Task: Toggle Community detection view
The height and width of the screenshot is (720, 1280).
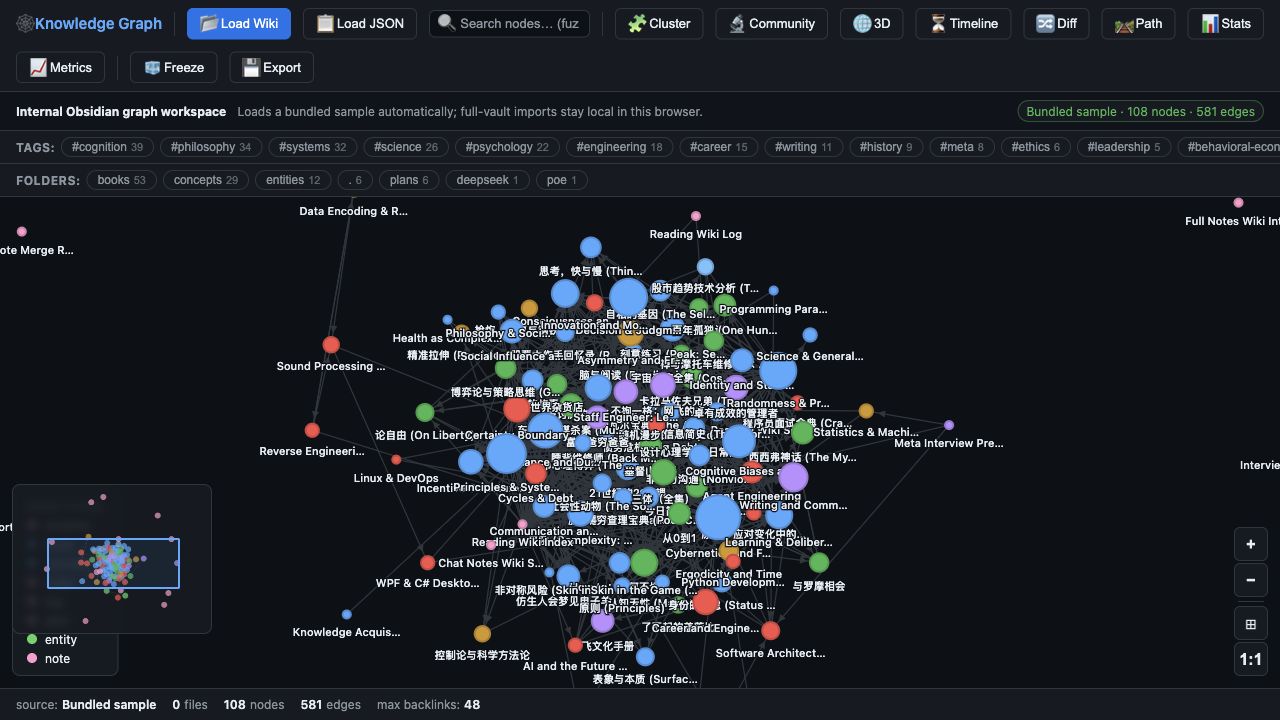Action: coord(771,23)
